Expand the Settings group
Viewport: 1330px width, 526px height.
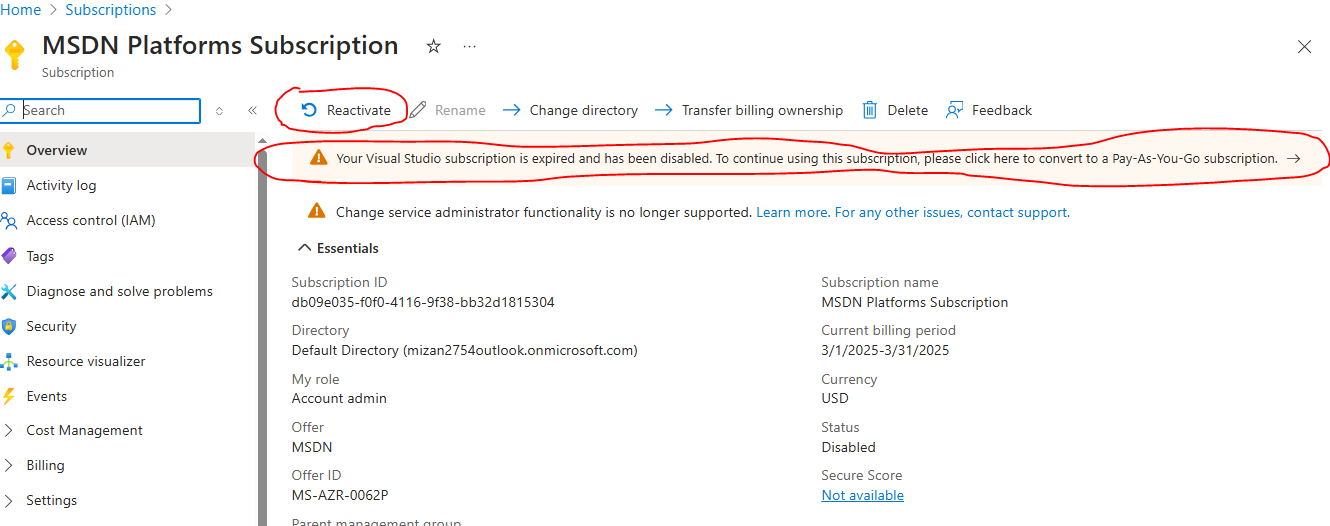point(9,500)
